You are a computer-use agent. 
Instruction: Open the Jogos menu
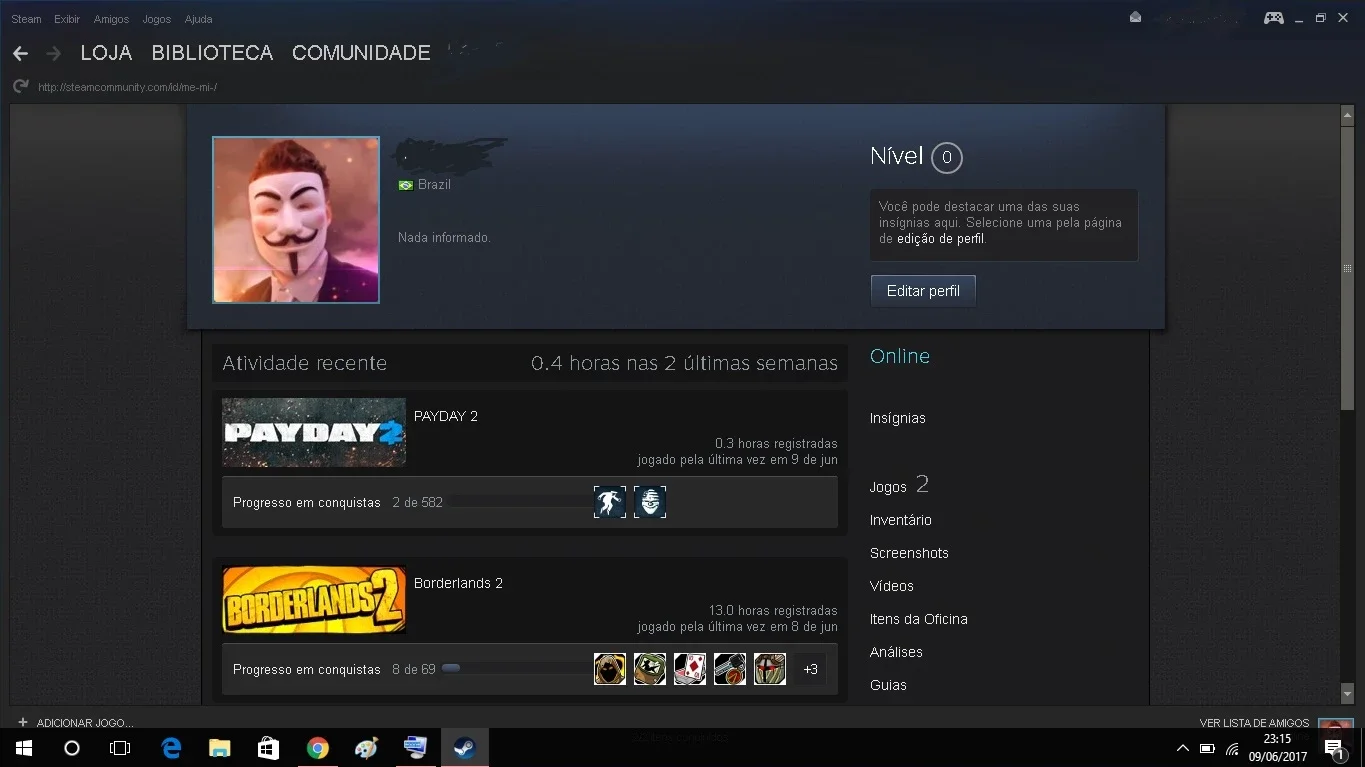click(x=157, y=19)
